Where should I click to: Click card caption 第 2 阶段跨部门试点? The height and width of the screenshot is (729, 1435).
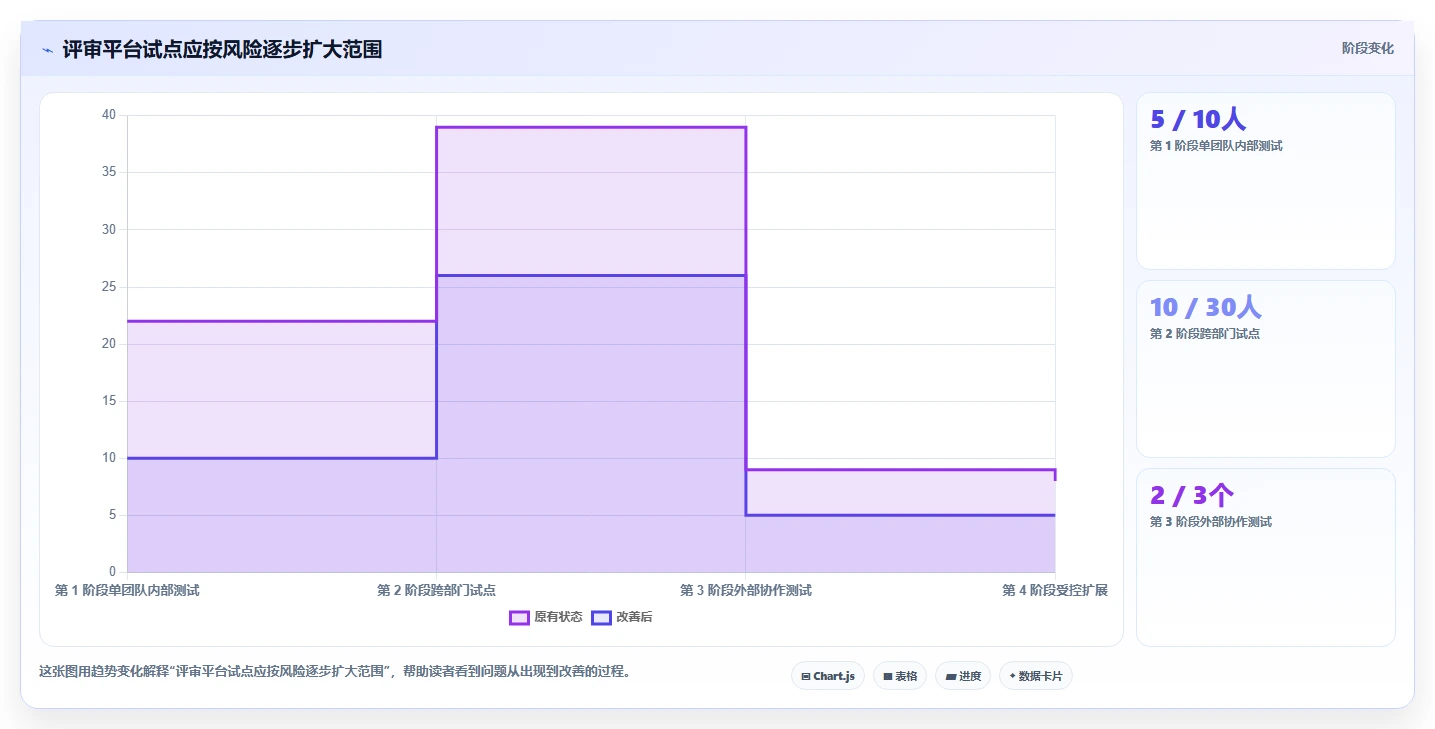tap(1205, 334)
